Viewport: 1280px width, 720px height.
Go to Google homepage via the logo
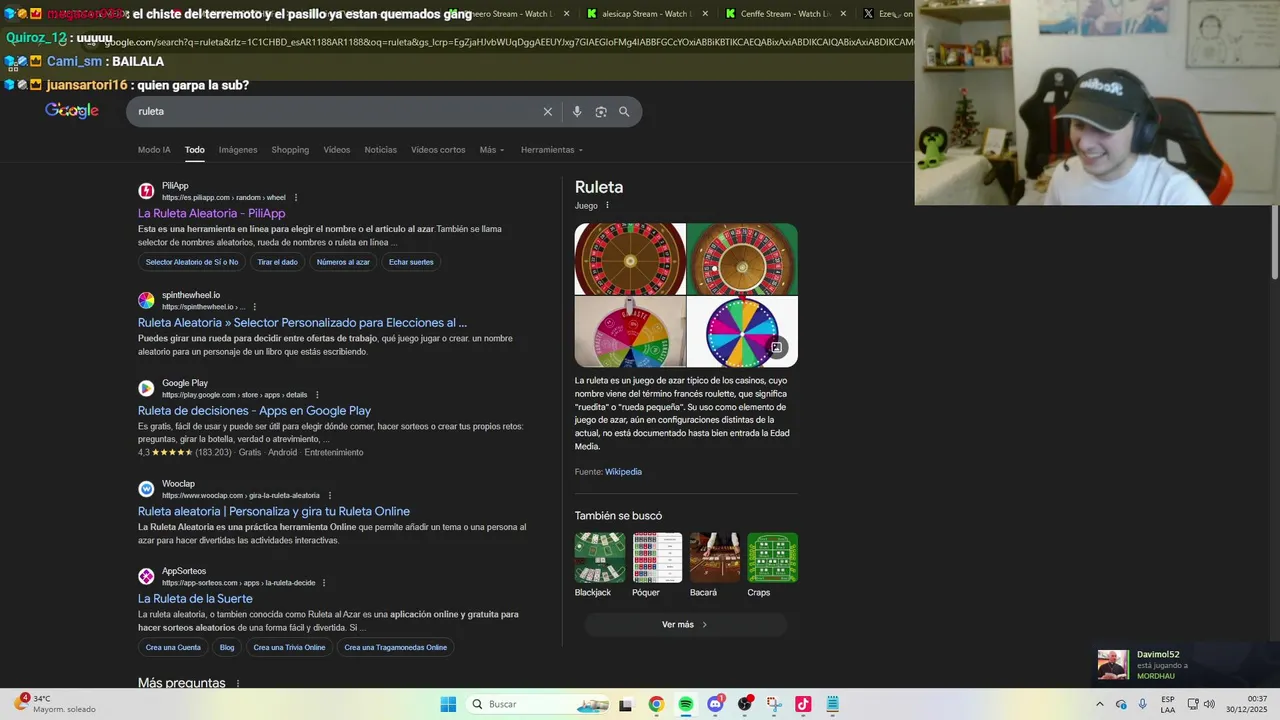point(72,111)
